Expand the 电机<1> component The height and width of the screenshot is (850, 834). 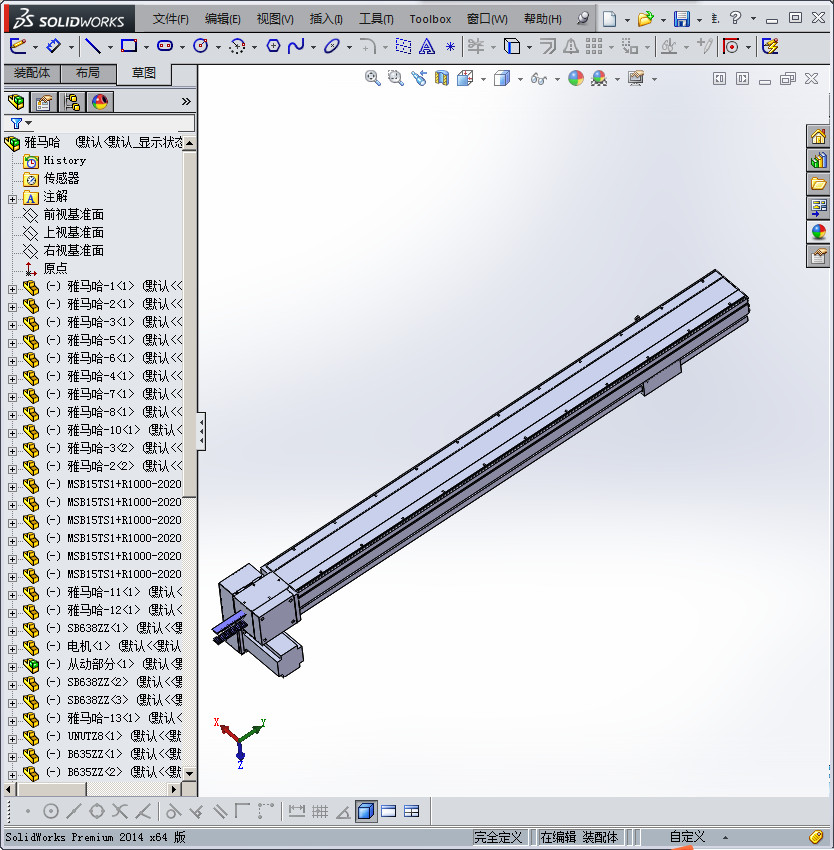tap(12, 649)
